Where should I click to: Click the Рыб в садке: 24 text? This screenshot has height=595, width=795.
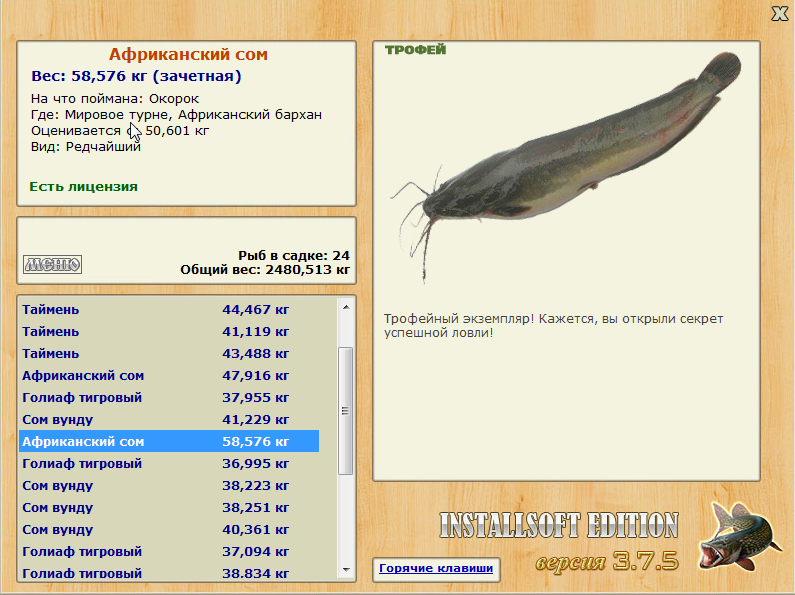[x=294, y=255]
